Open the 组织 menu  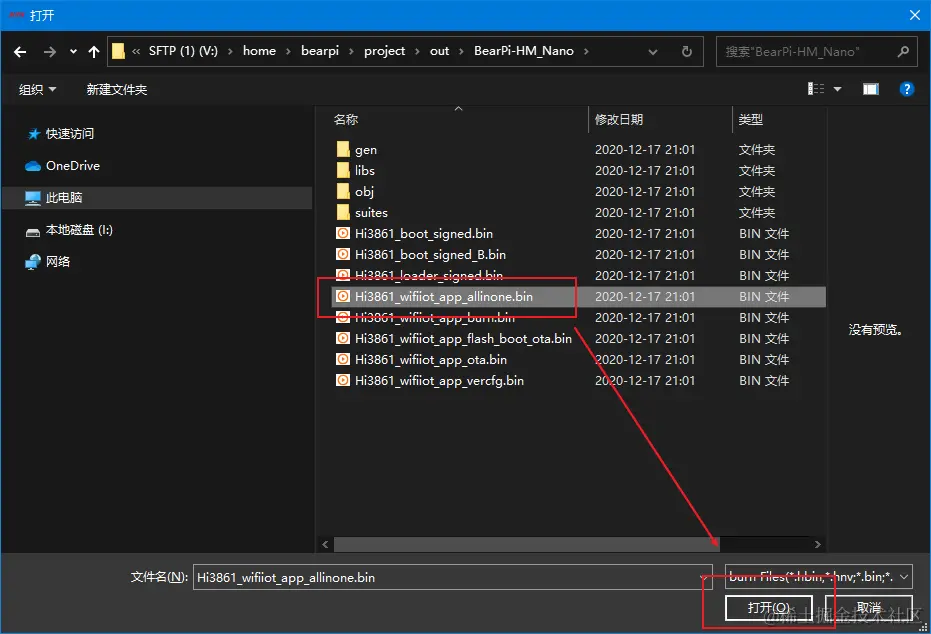click(x=37, y=89)
